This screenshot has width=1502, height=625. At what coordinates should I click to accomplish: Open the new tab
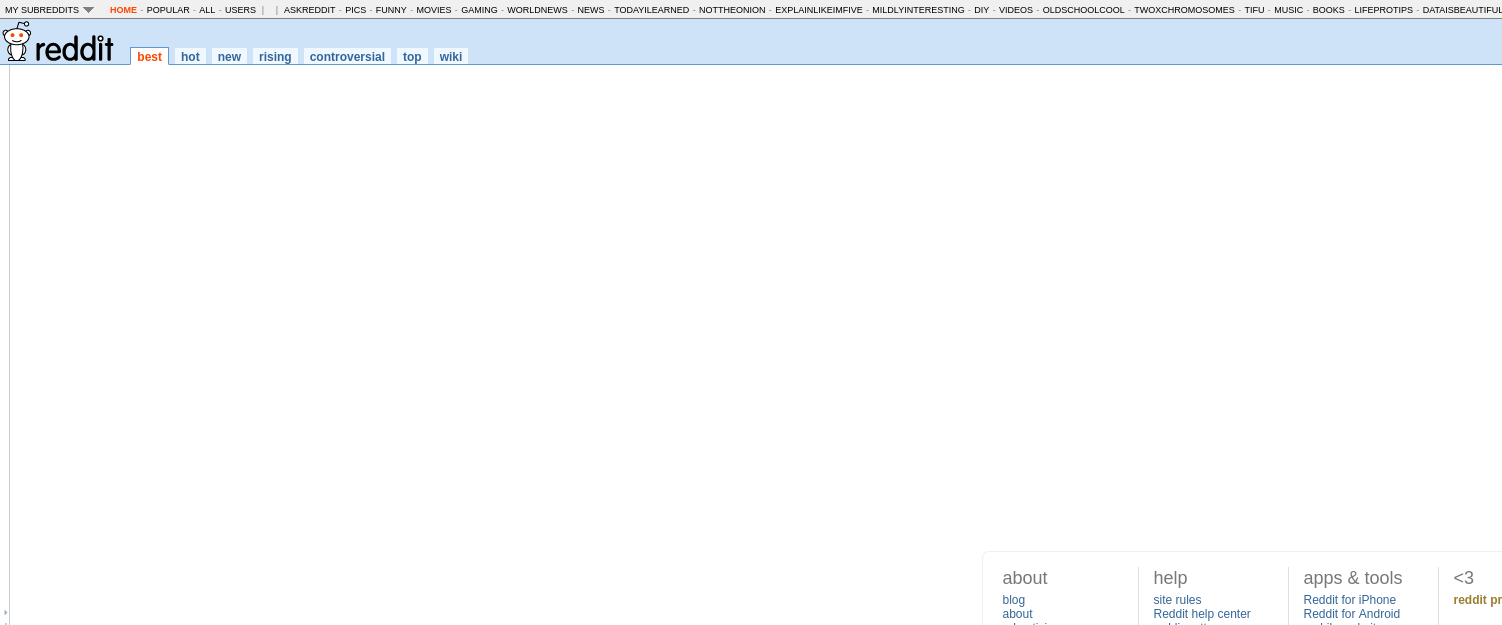(x=229, y=57)
